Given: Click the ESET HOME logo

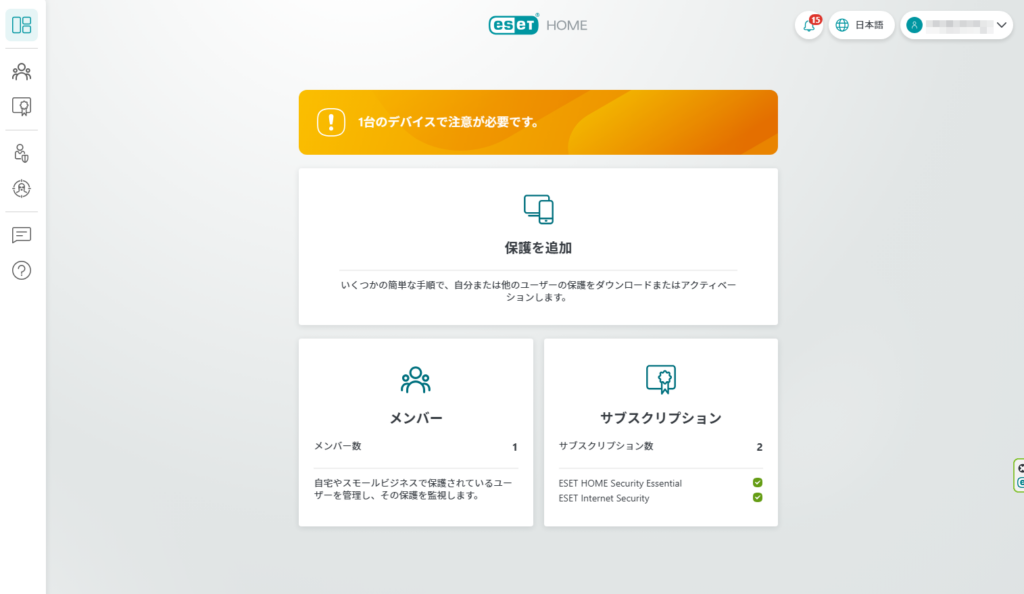Looking at the screenshot, I should (538, 25).
